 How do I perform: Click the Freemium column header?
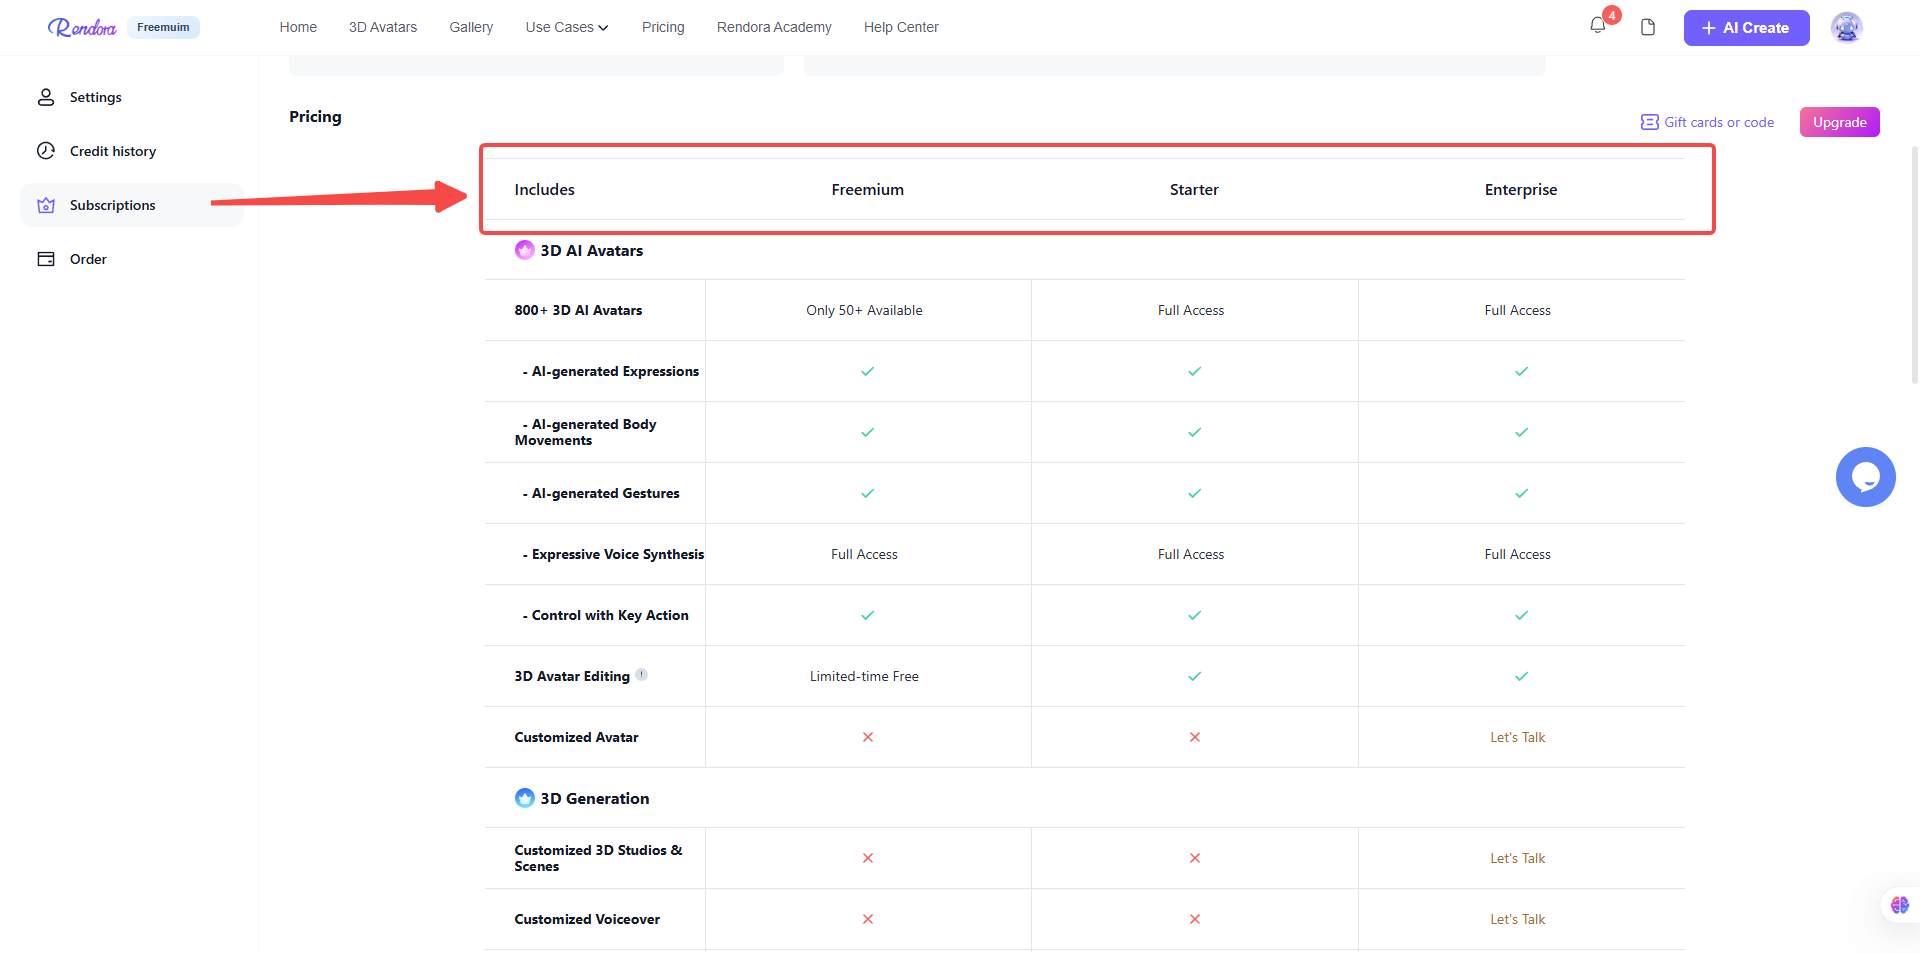[867, 189]
